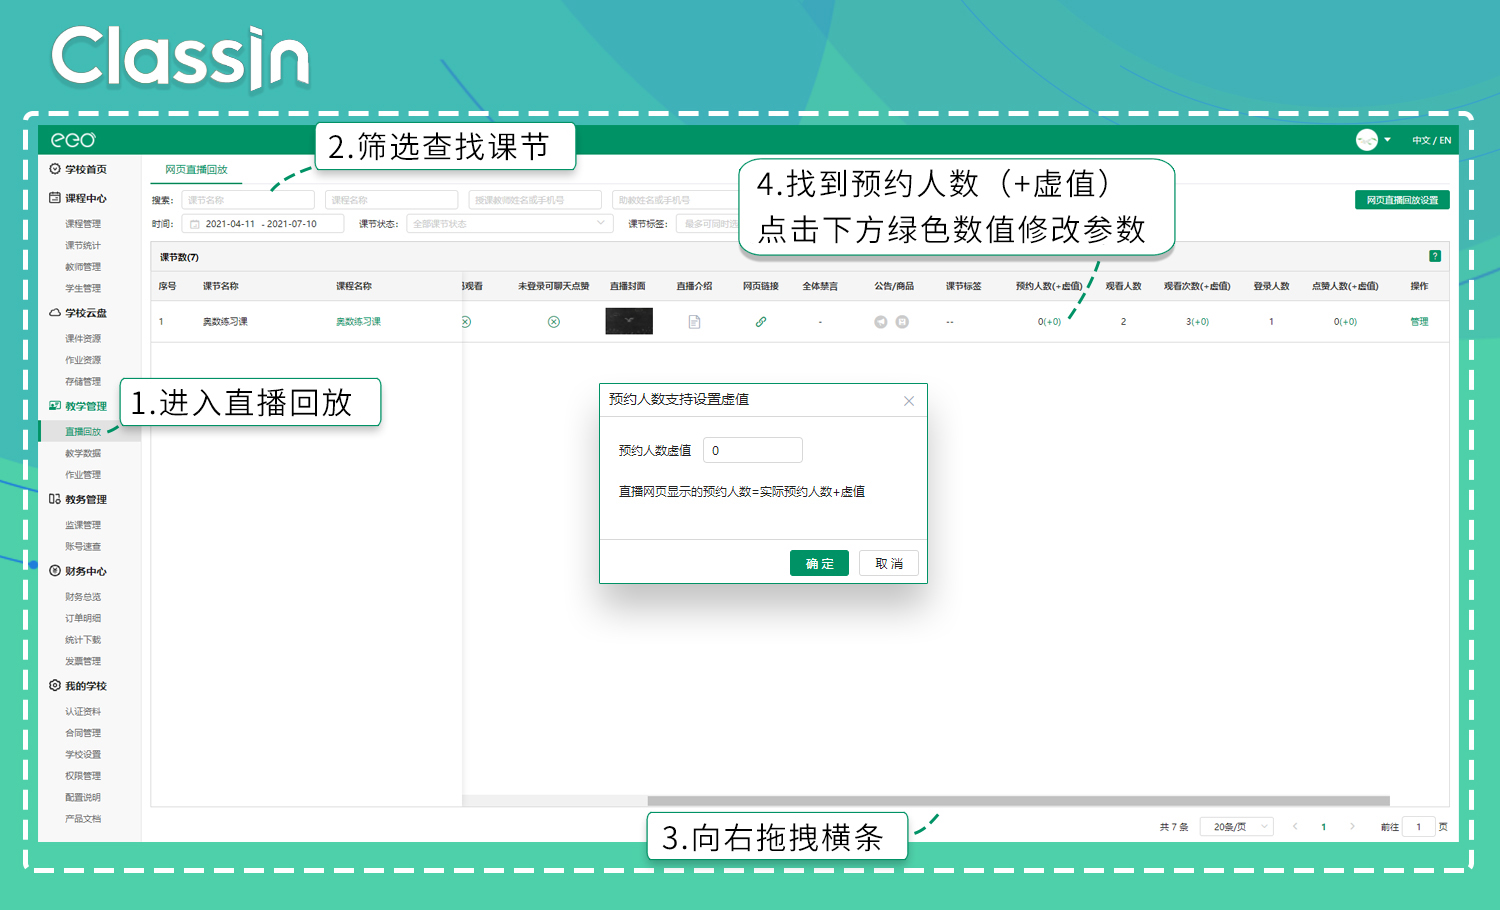1500x910 pixels.
Task: Open 存储管理 in sidebar
Action: 83,381
